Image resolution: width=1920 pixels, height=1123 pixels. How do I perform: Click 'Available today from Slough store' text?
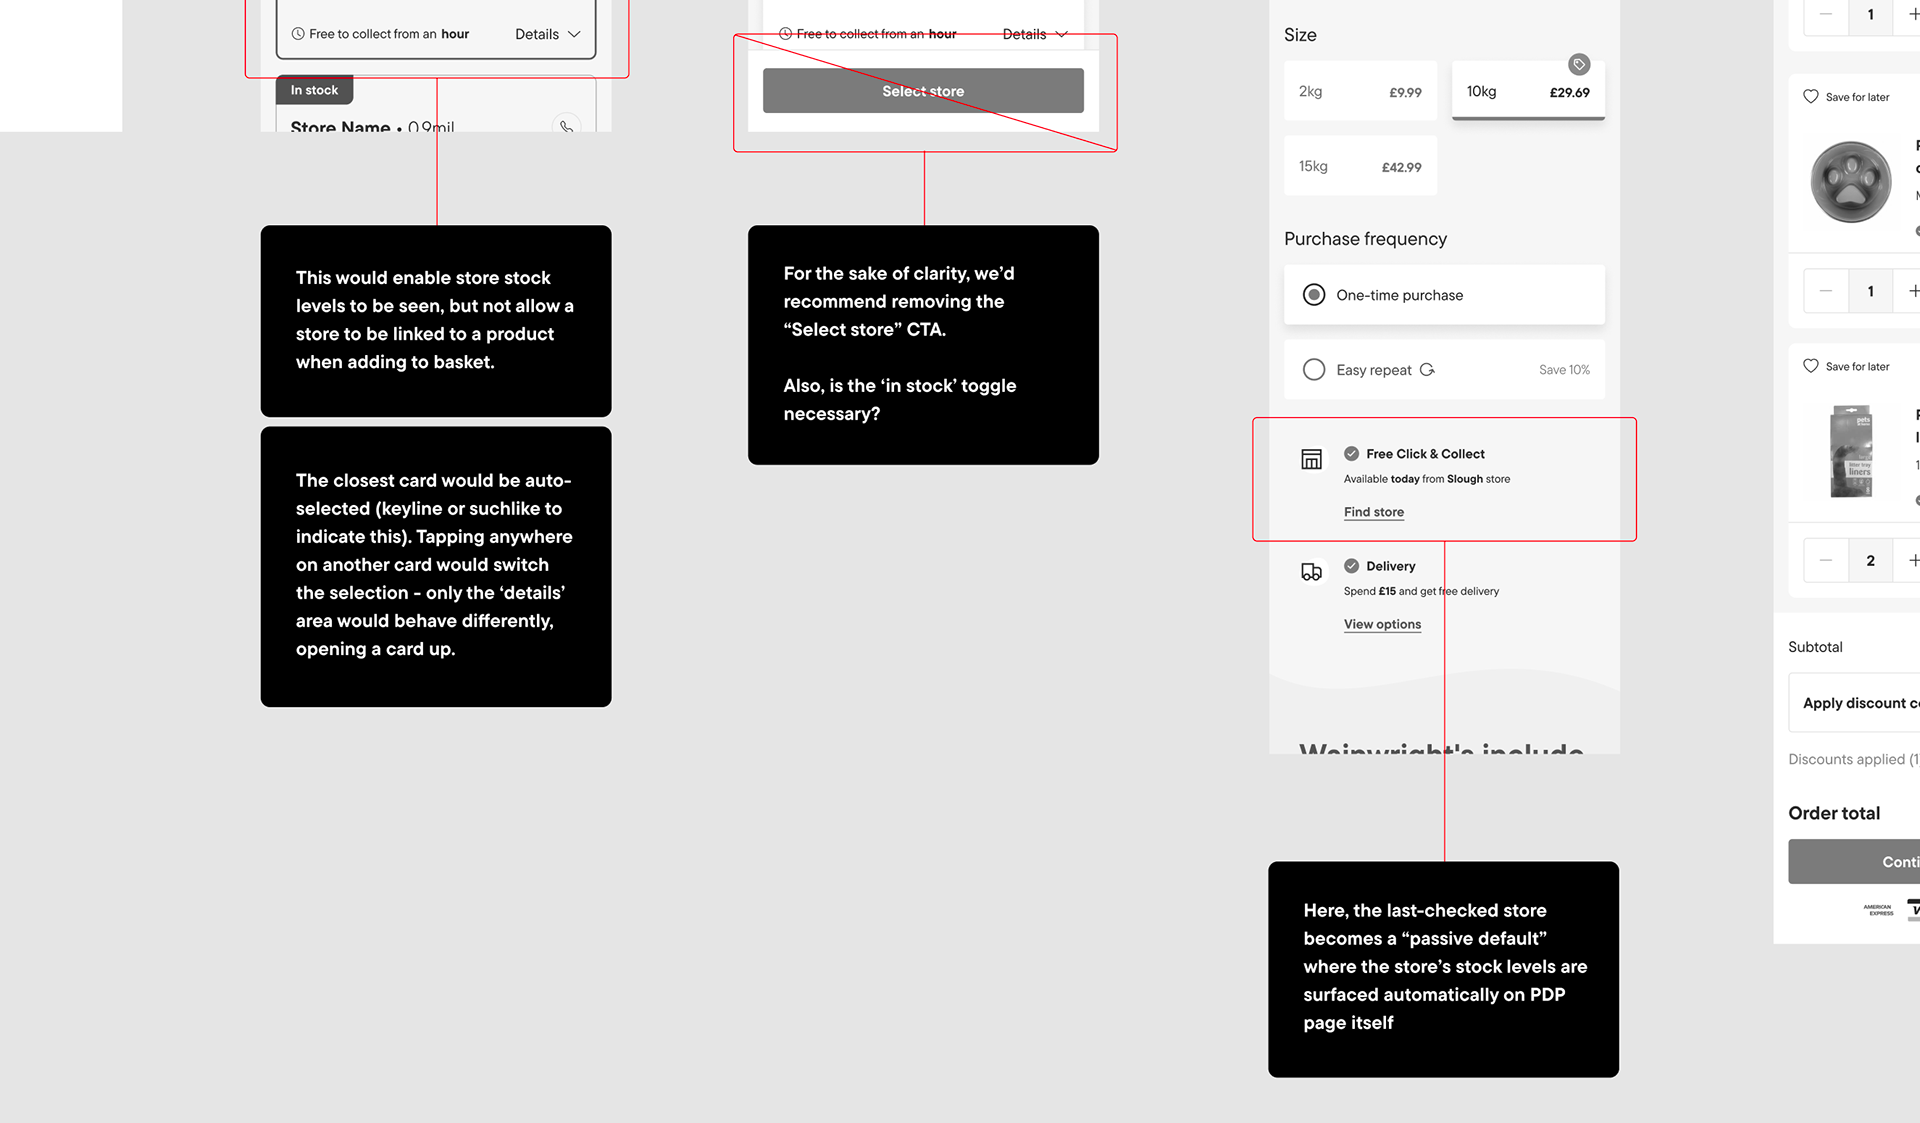(1427, 479)
